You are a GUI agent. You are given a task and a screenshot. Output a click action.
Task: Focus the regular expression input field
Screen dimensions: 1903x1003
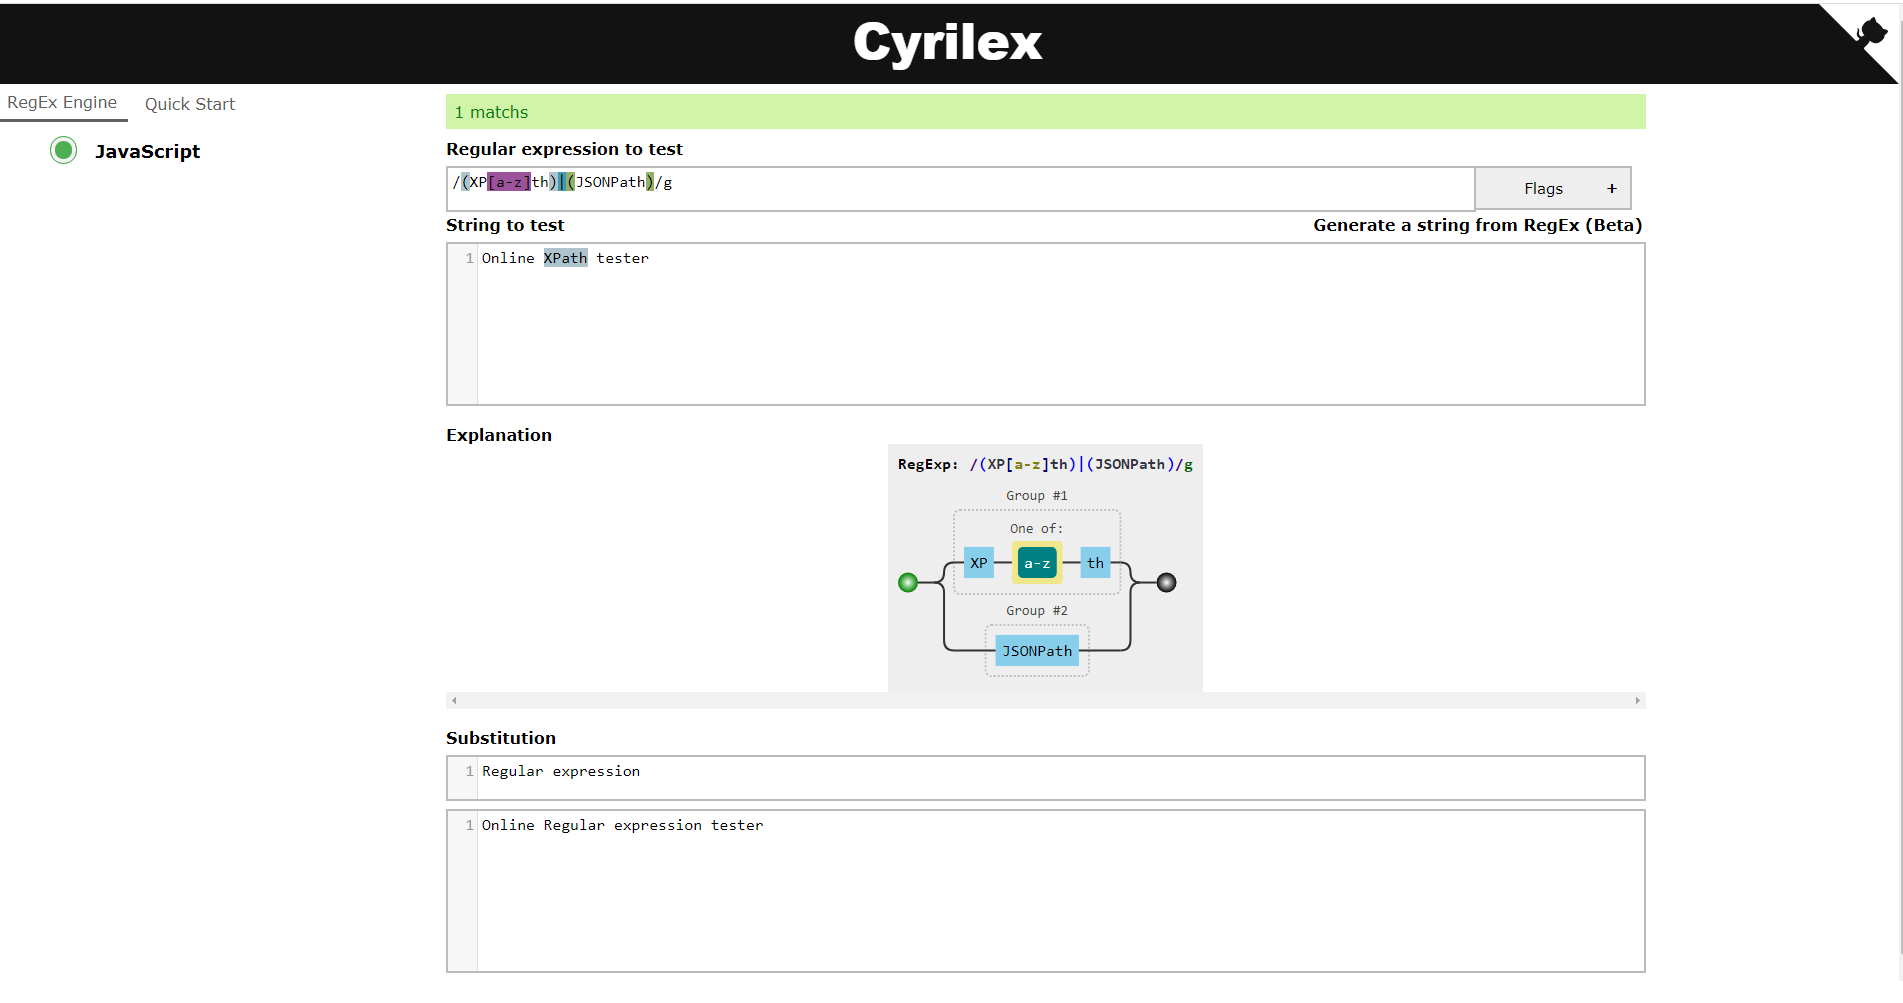[960, 188]
